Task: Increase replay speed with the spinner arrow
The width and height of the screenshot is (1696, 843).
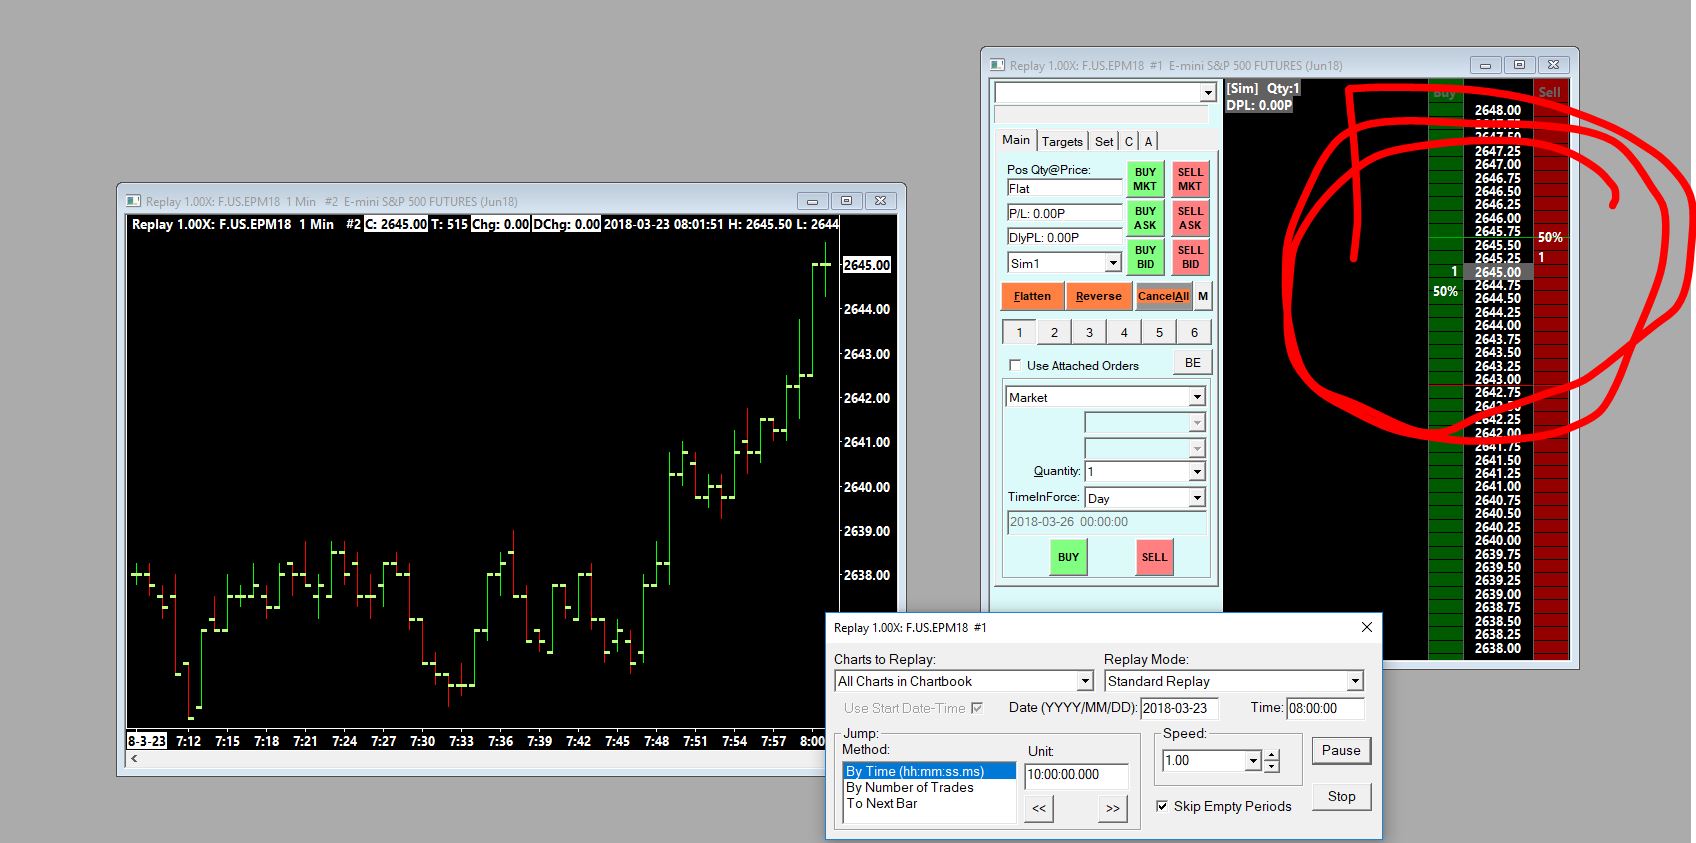Action: point(1272,755)
